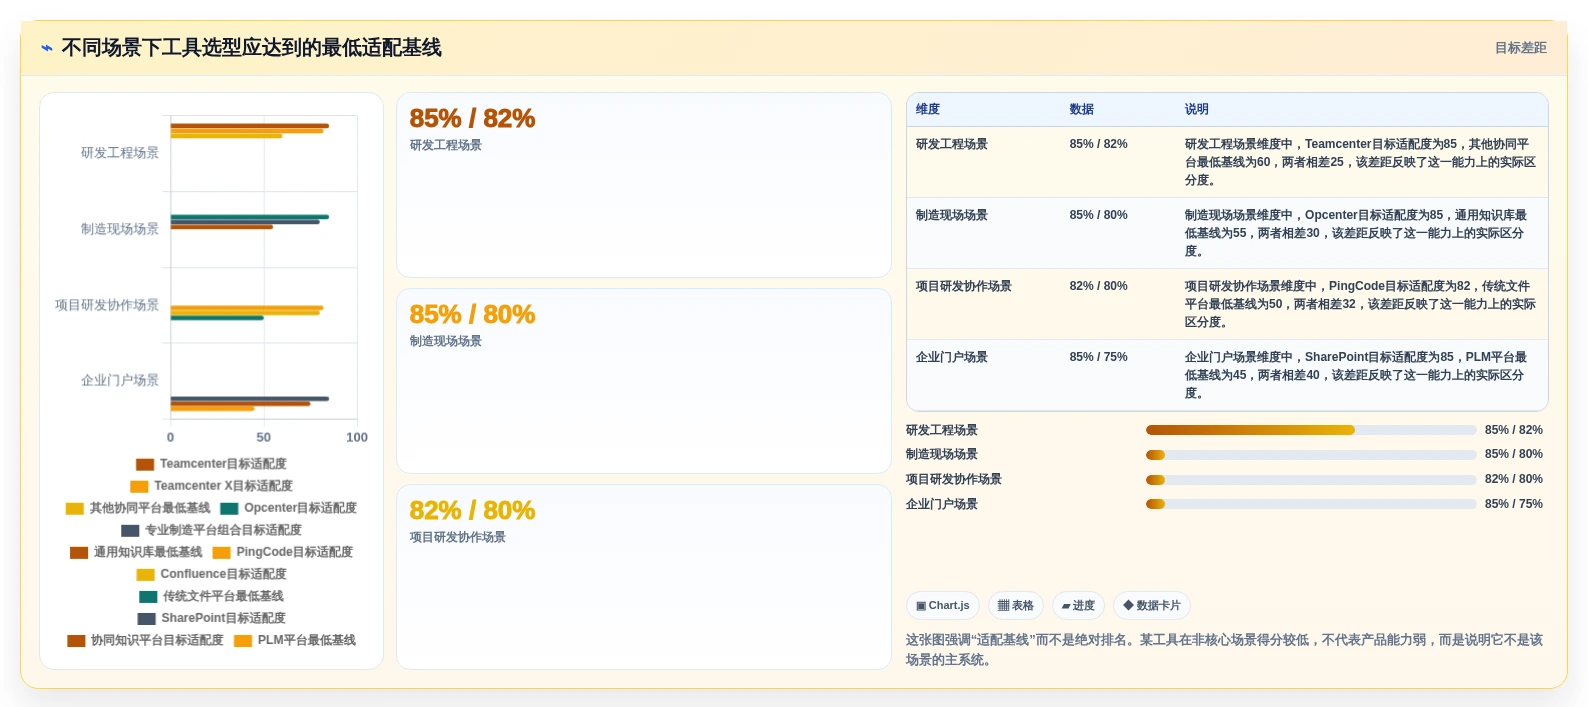Toggle the Teamcenter X目标适配度 legend entry
1588x707 pixels.
211,486
